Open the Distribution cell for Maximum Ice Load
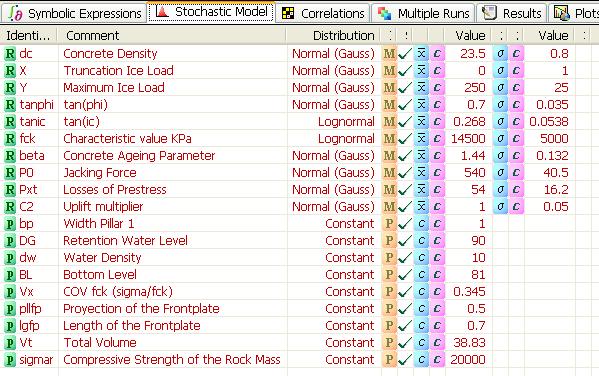Viewport: 599px width, 376px height. pyautogui.click(x=333, y=88)
